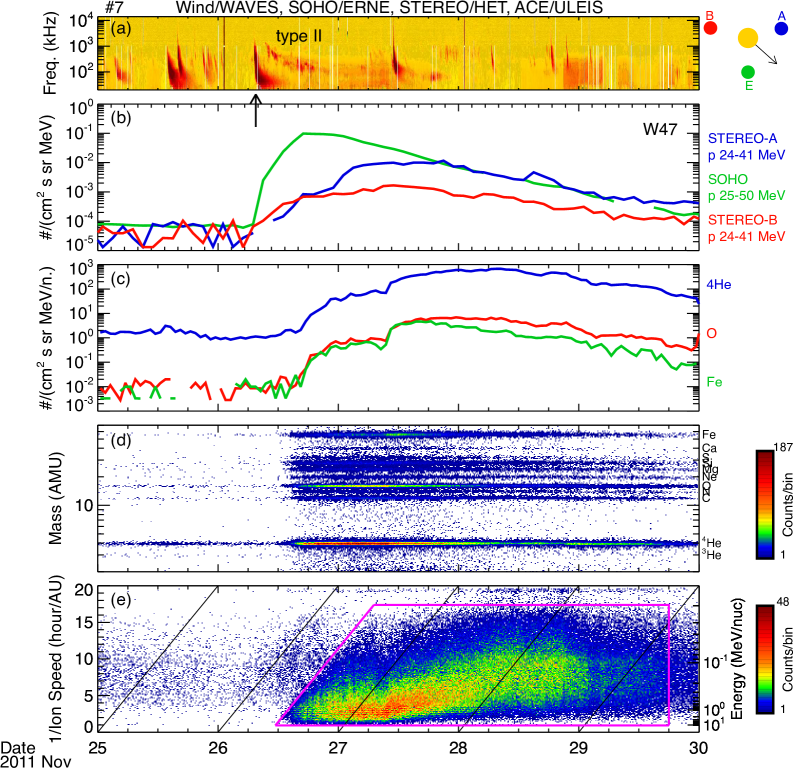793x768 pixels.
Task: Click the date tick label 29
Action: [x=579, y=748]
